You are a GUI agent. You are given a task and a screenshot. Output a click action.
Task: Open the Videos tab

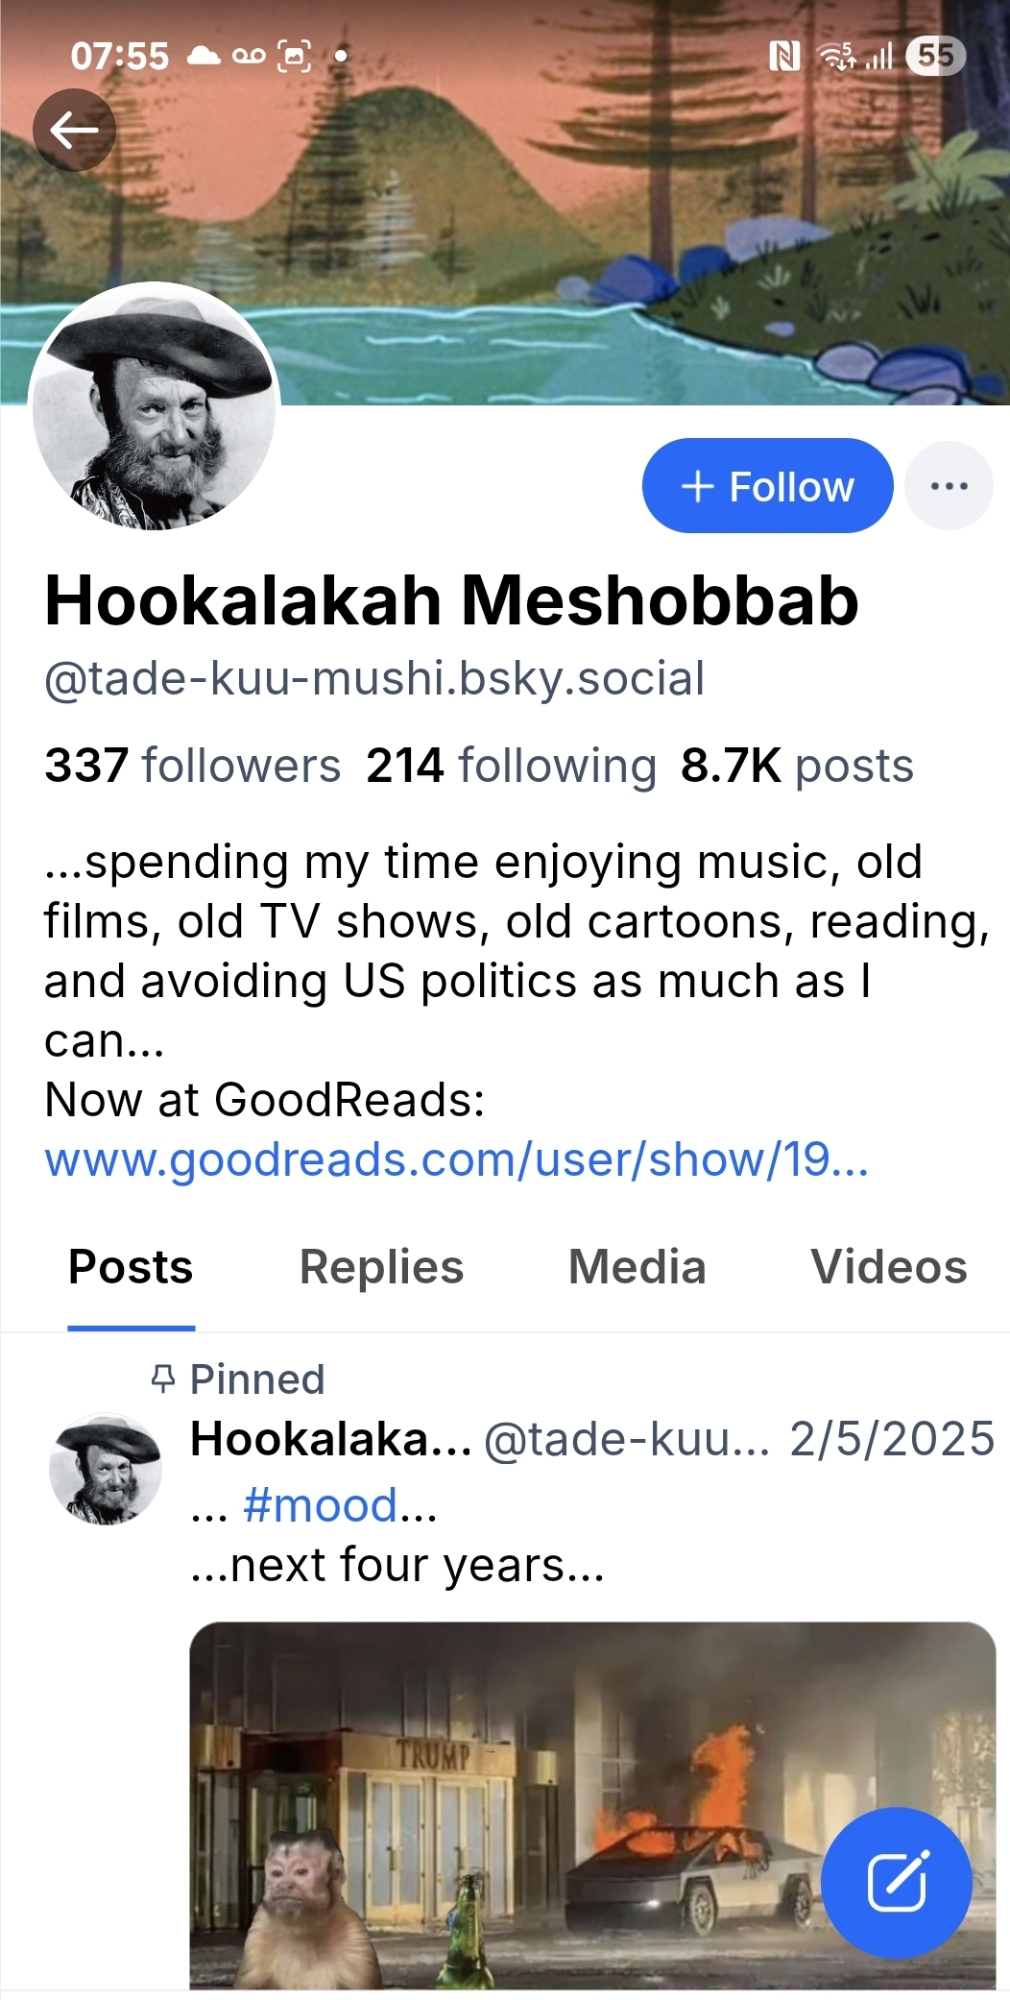[x=888, y=1267]
